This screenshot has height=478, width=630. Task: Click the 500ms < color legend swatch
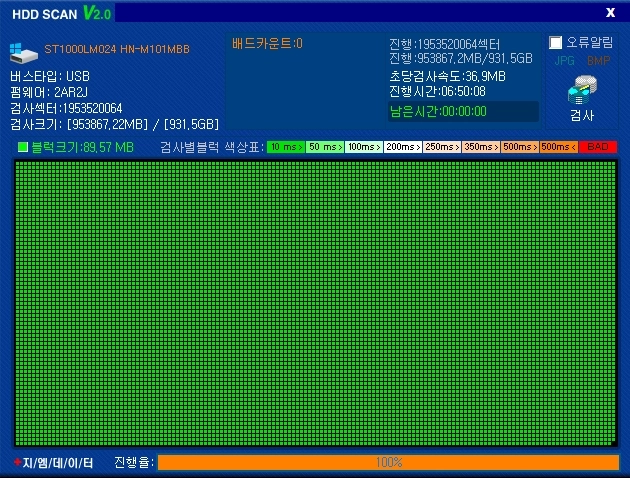(559, 147)
